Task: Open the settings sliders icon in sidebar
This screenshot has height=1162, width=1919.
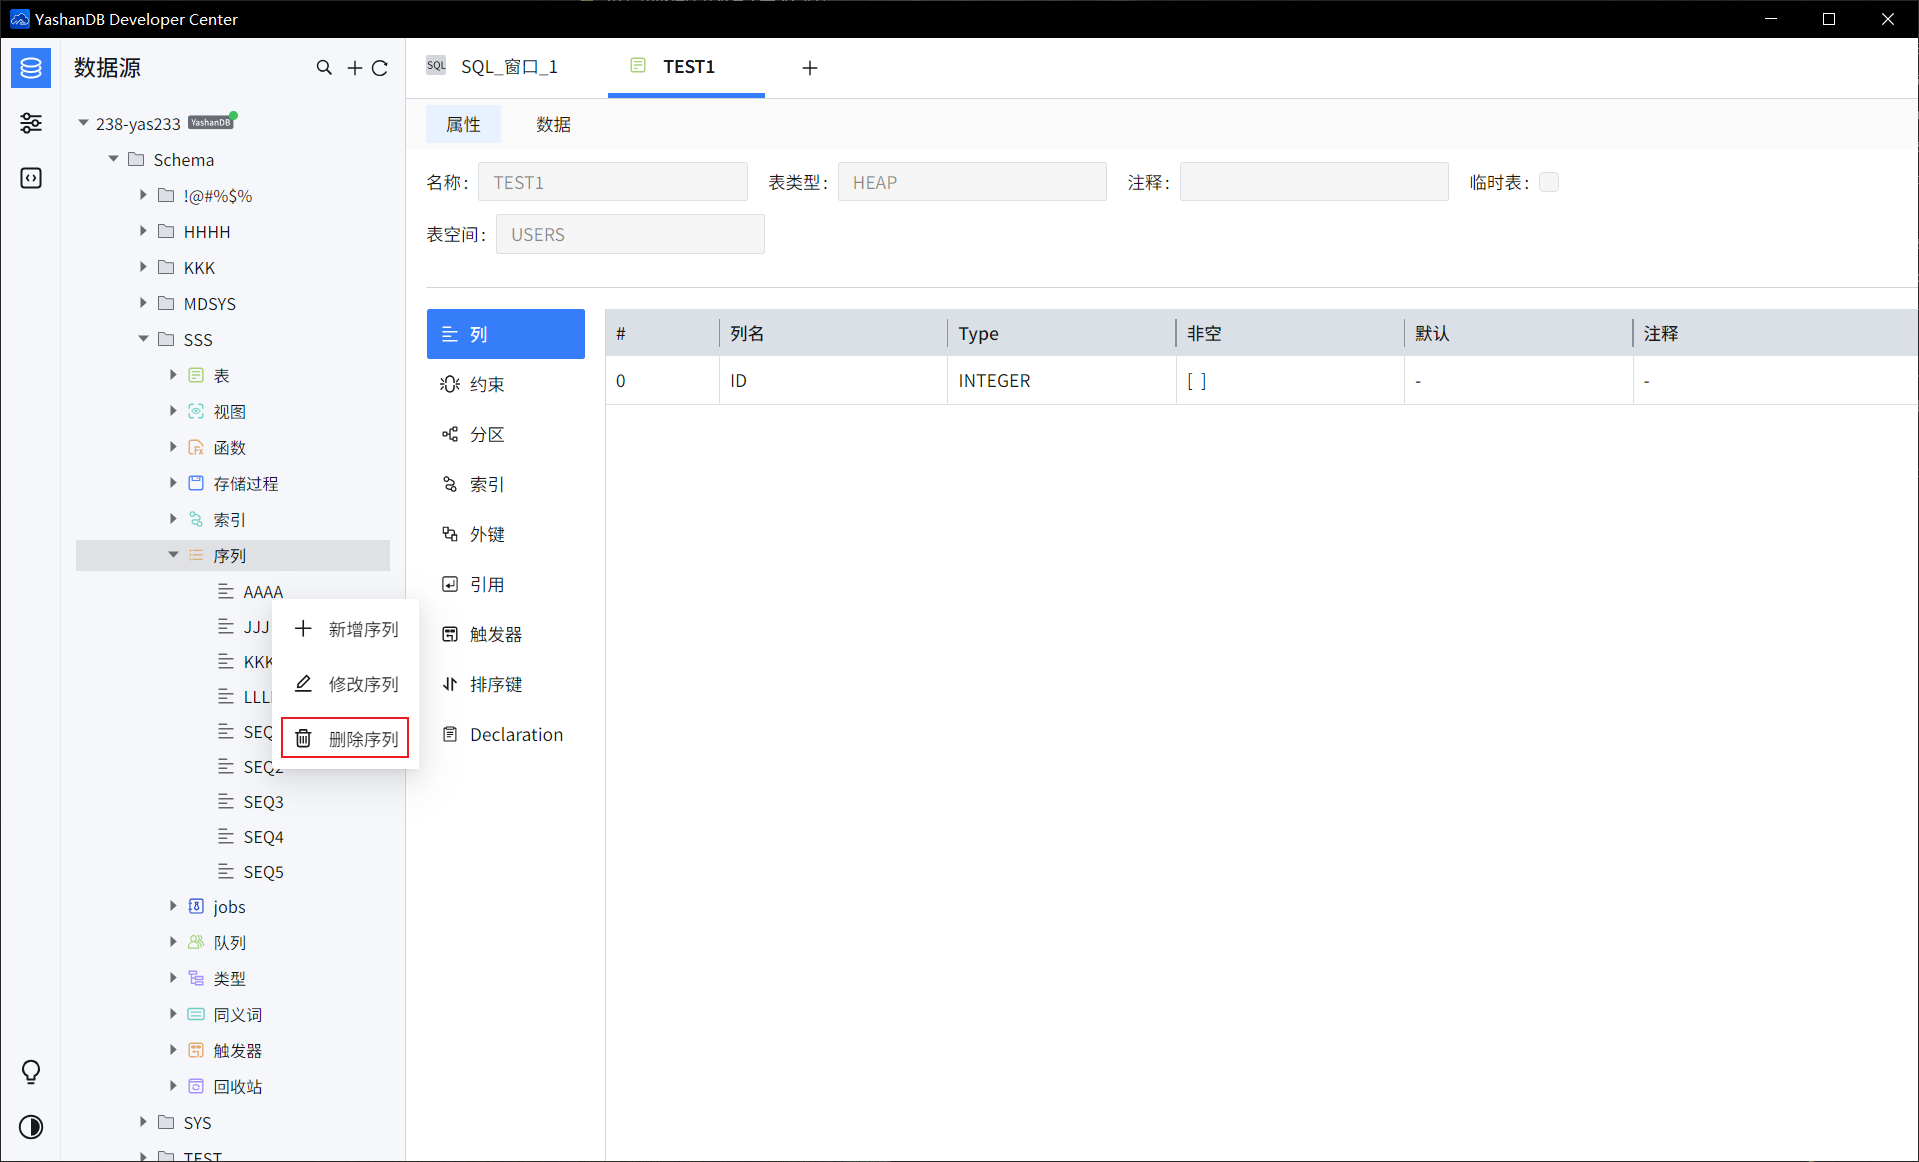Action: [31, 123]
